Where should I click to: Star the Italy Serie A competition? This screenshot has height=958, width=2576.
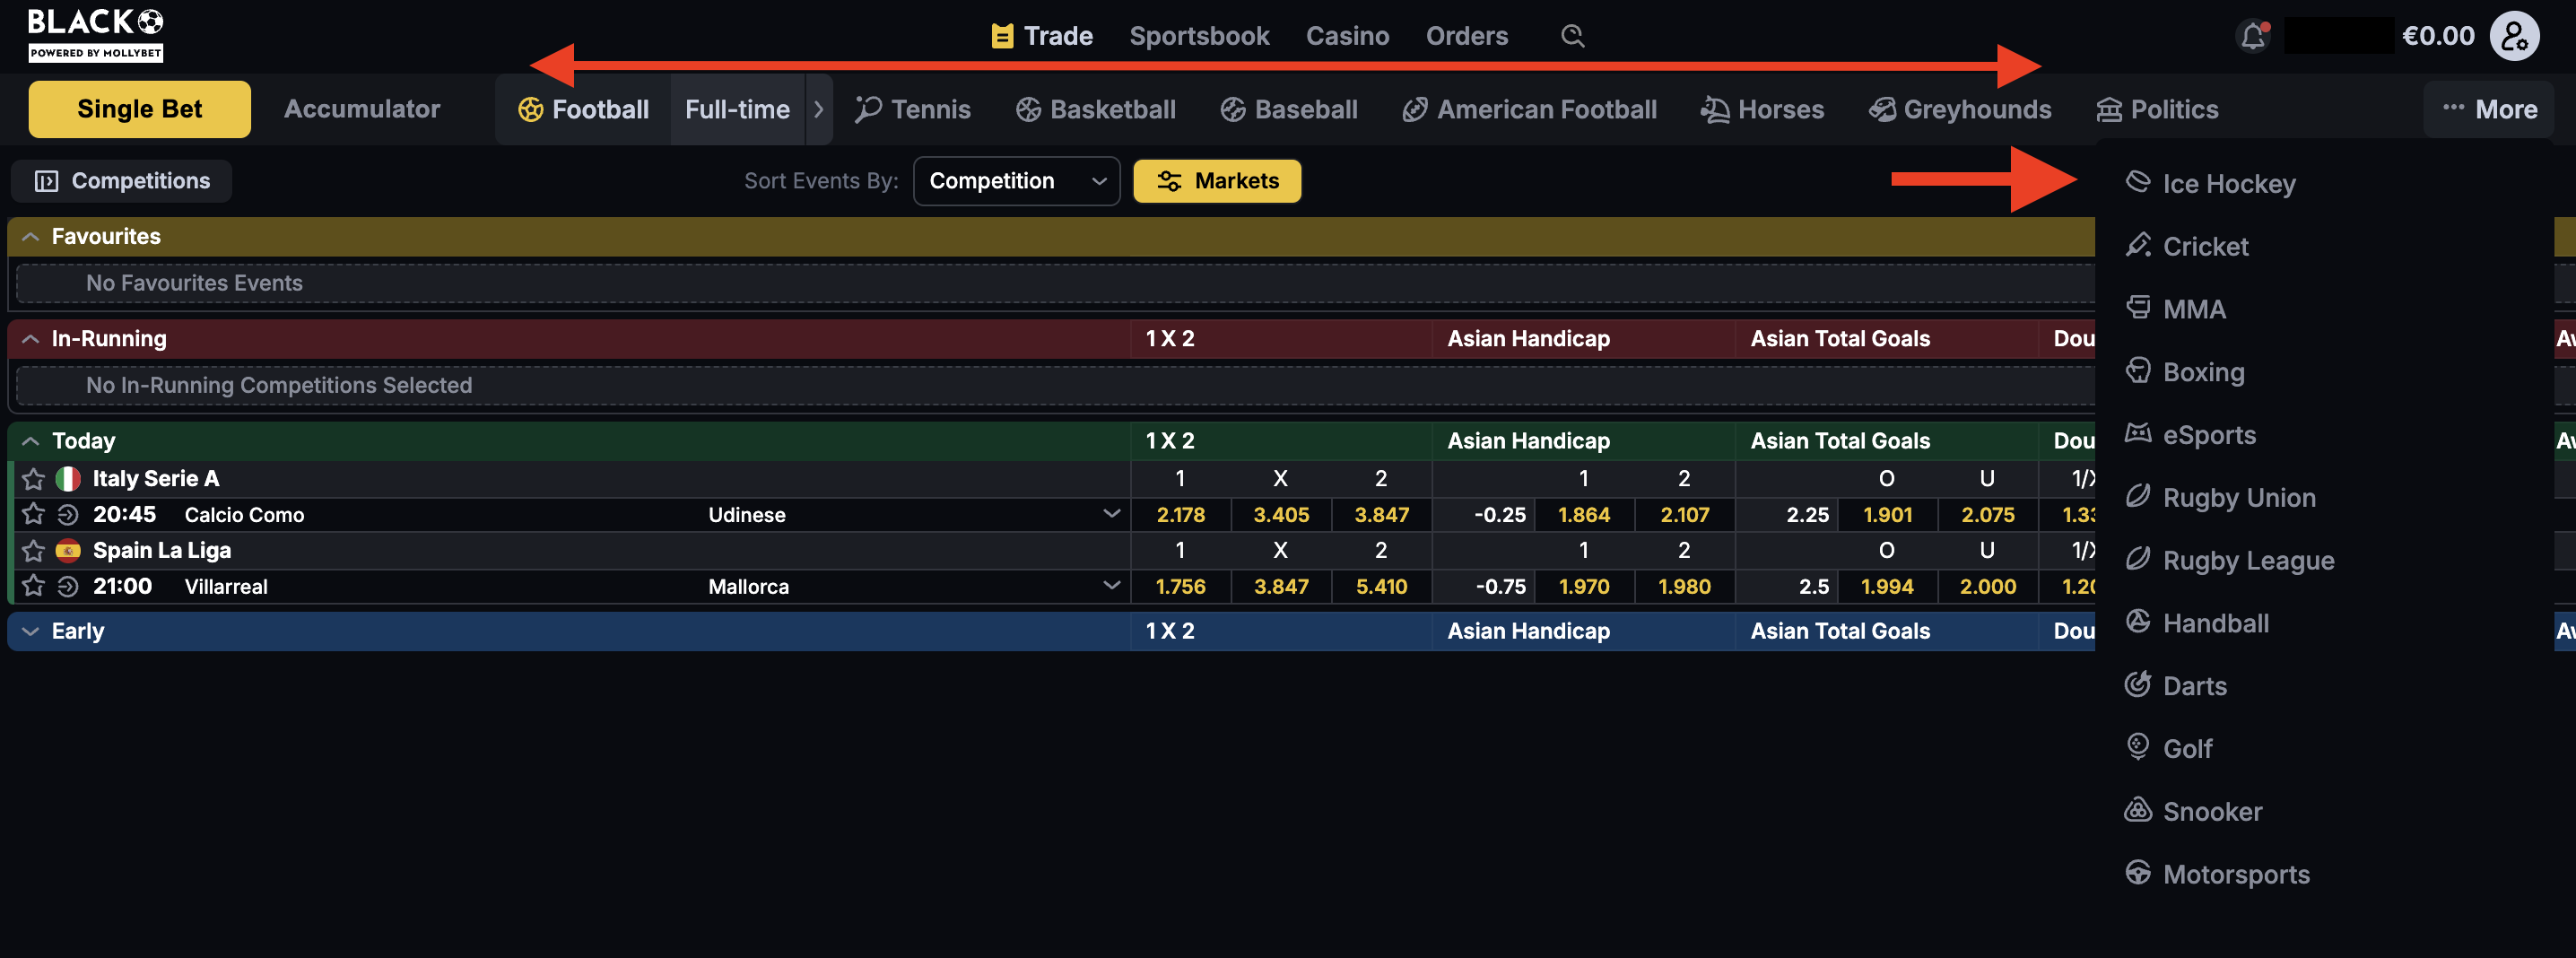click(x=33, y=478)
